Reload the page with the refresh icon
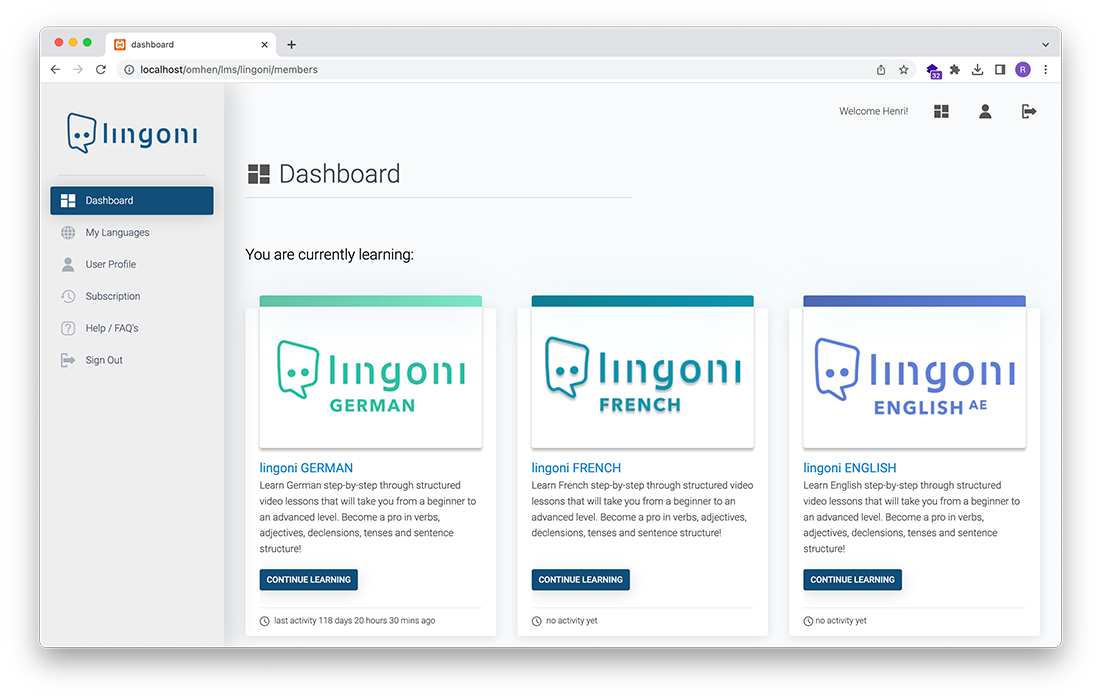Image resolution: width=1101 pixels, height=700 pixels. [x=101, y=70]
